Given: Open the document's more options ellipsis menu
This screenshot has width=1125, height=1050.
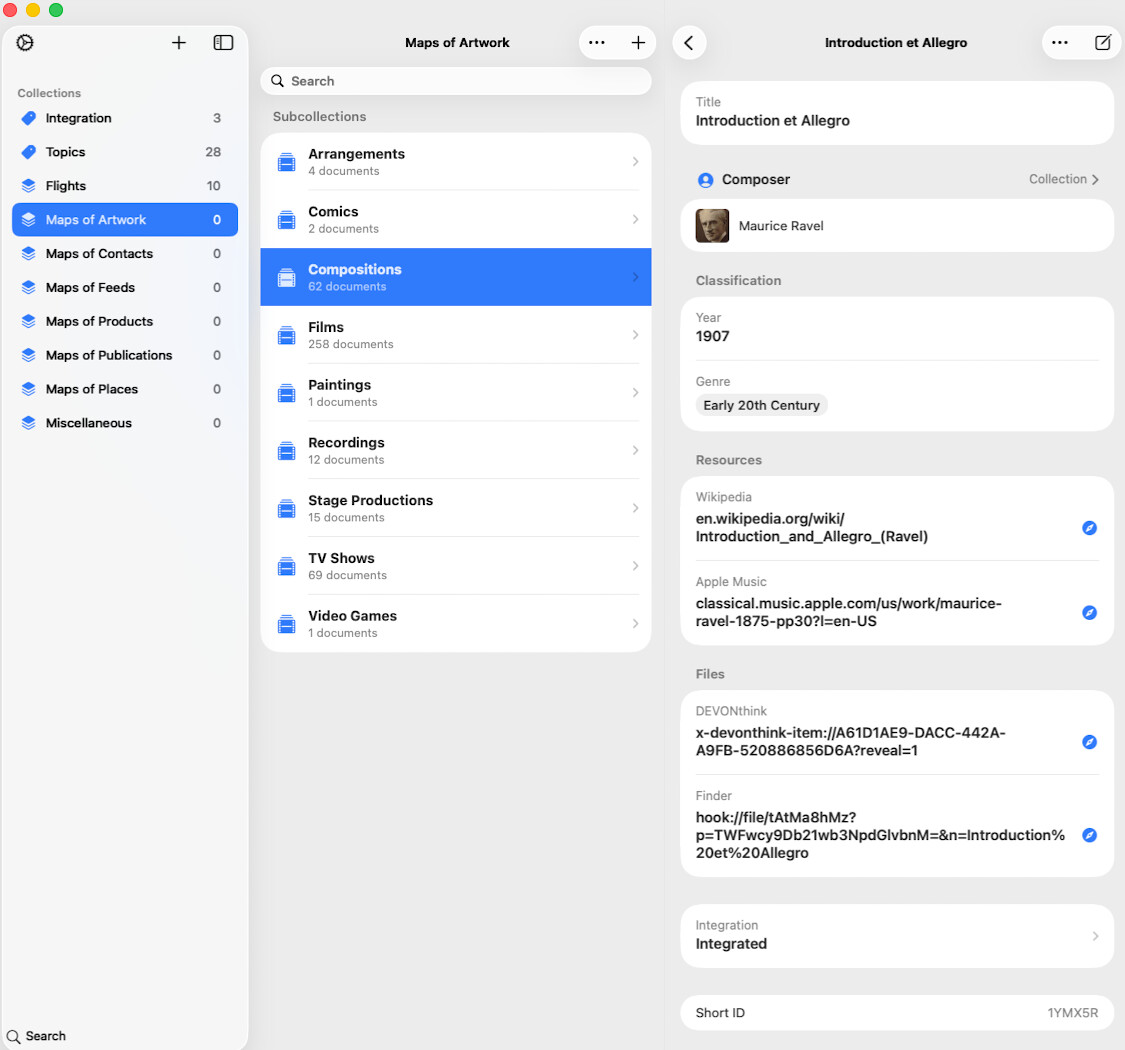Looking at the screenshot, I should click(x=1060, y=43).
